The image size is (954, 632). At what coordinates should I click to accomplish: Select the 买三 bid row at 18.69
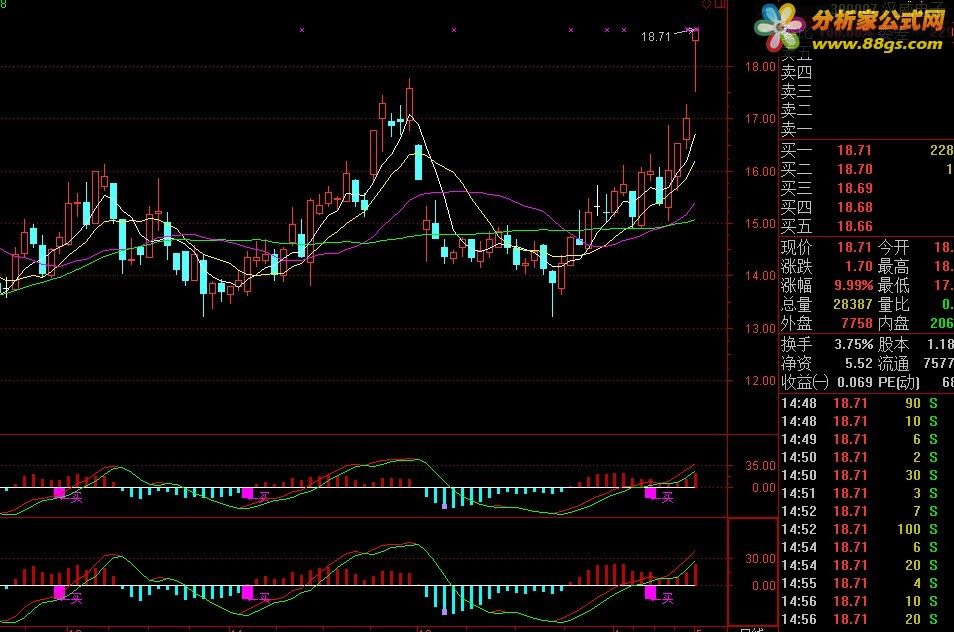[x=866, y=188]
